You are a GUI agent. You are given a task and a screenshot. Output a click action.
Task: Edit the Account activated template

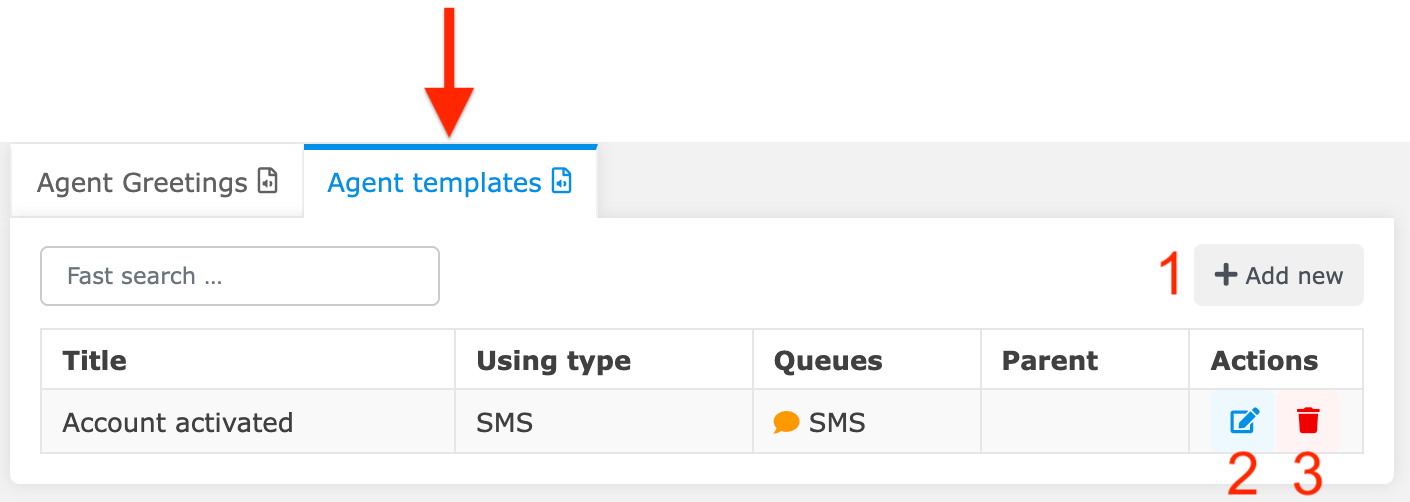1243,421
